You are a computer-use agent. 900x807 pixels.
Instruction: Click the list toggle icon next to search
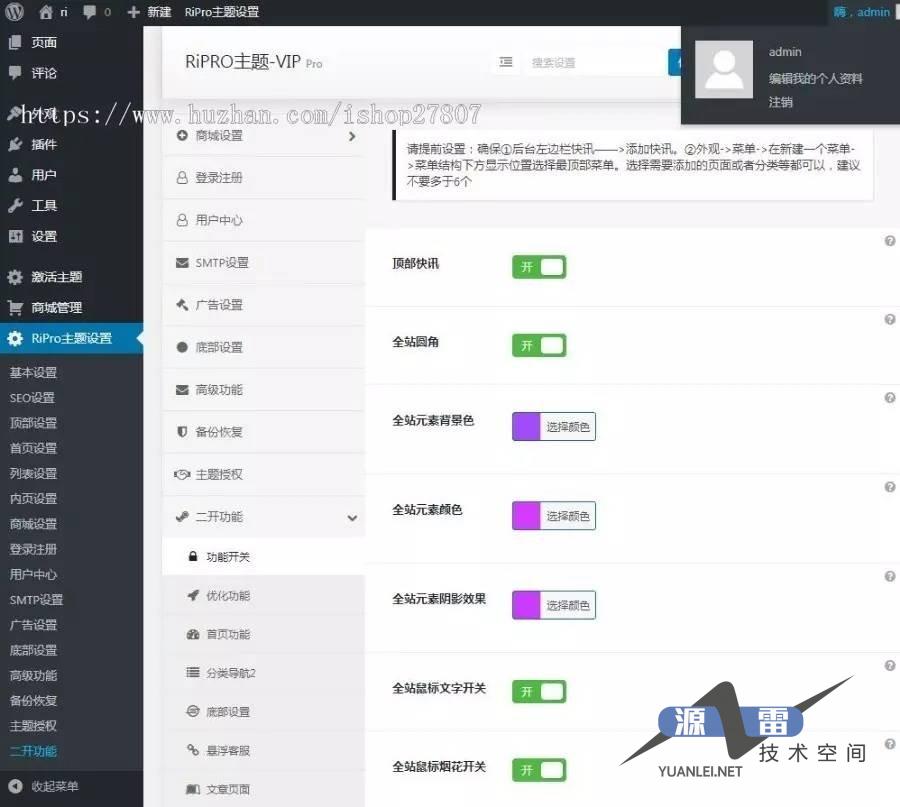[506, 62]
